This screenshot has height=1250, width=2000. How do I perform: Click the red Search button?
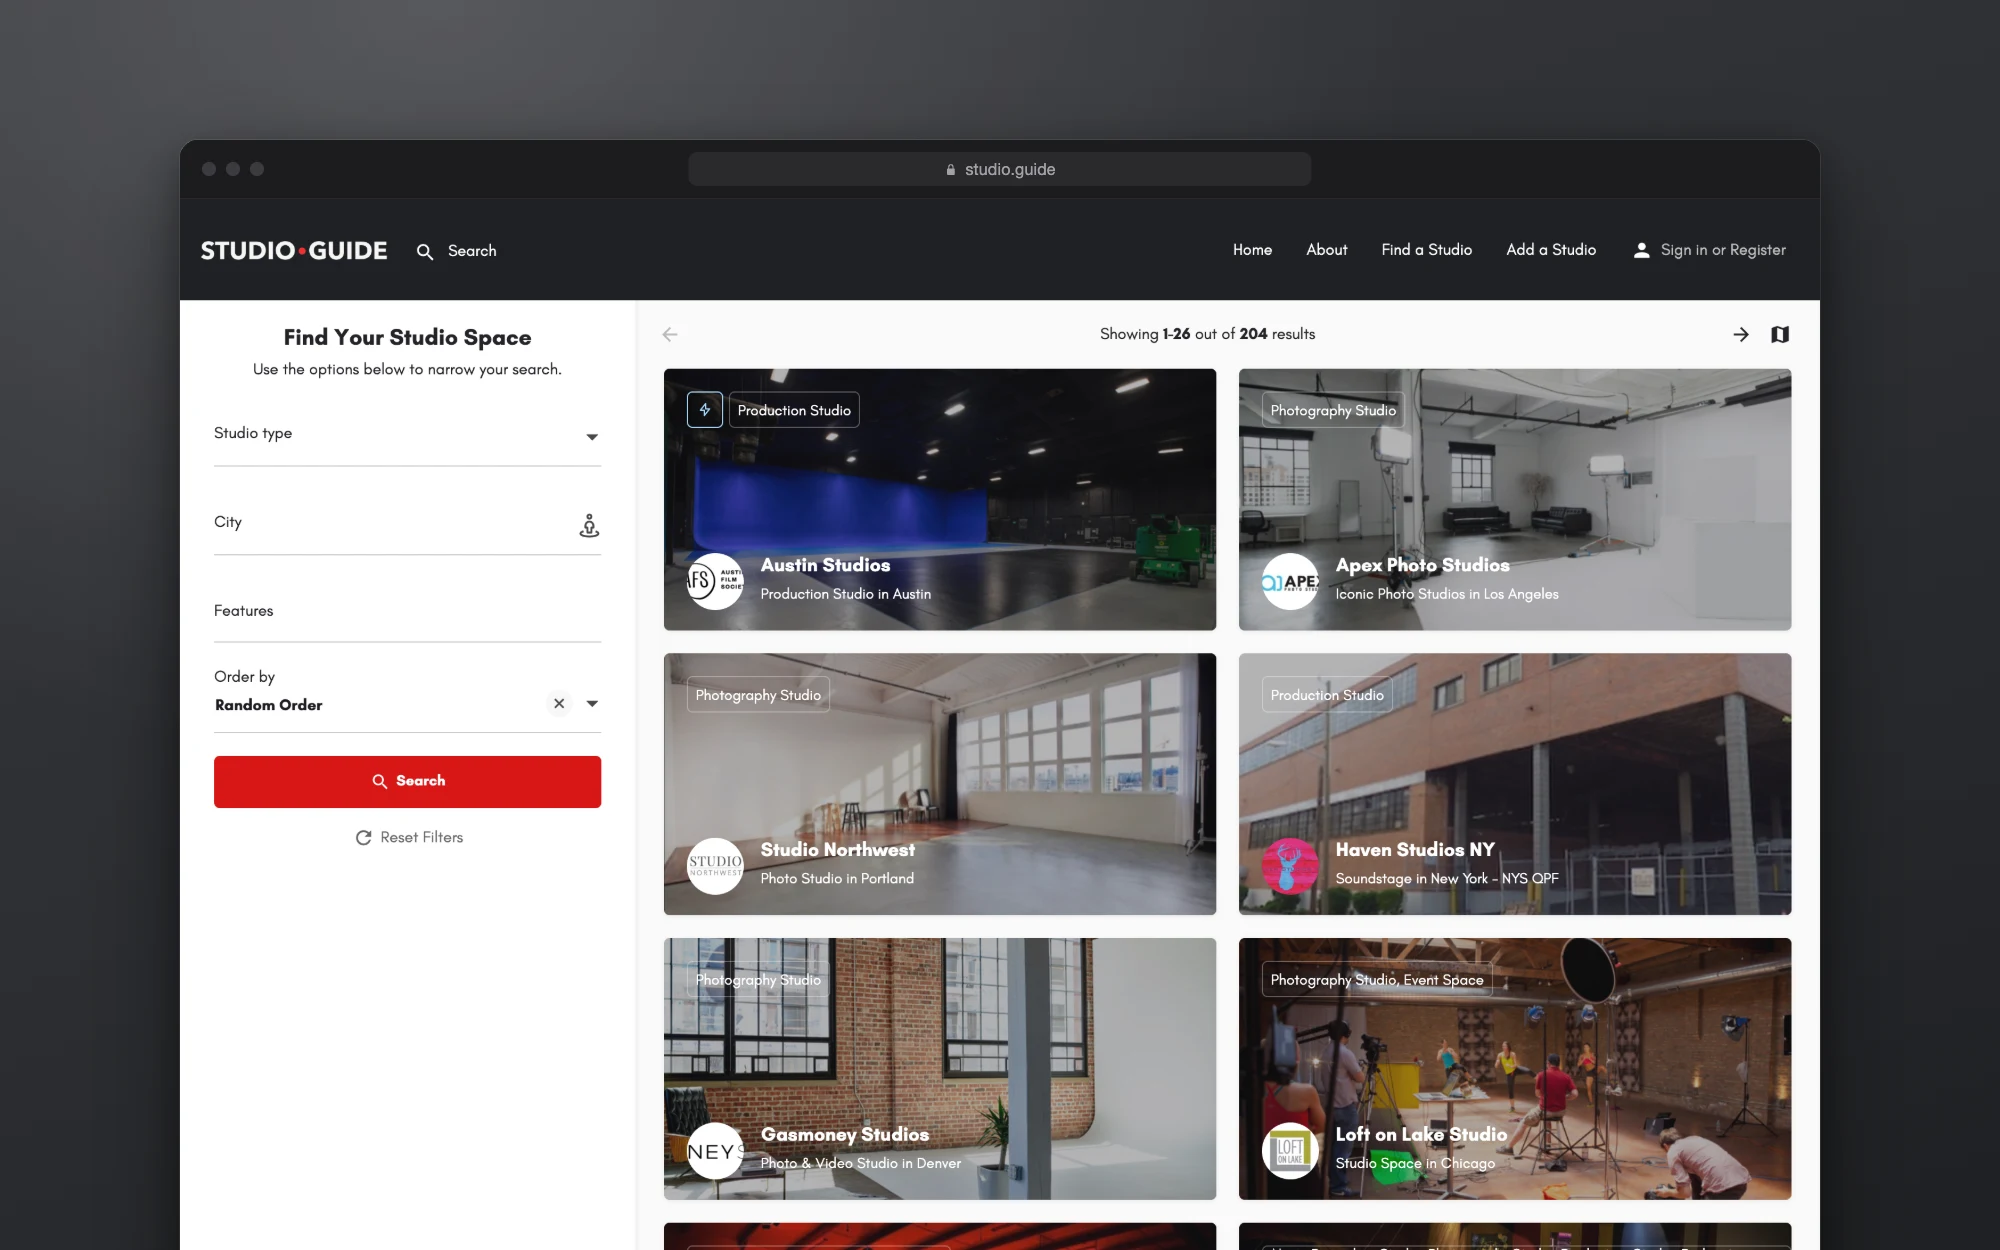pyautogui.click(x=407, y=781)
